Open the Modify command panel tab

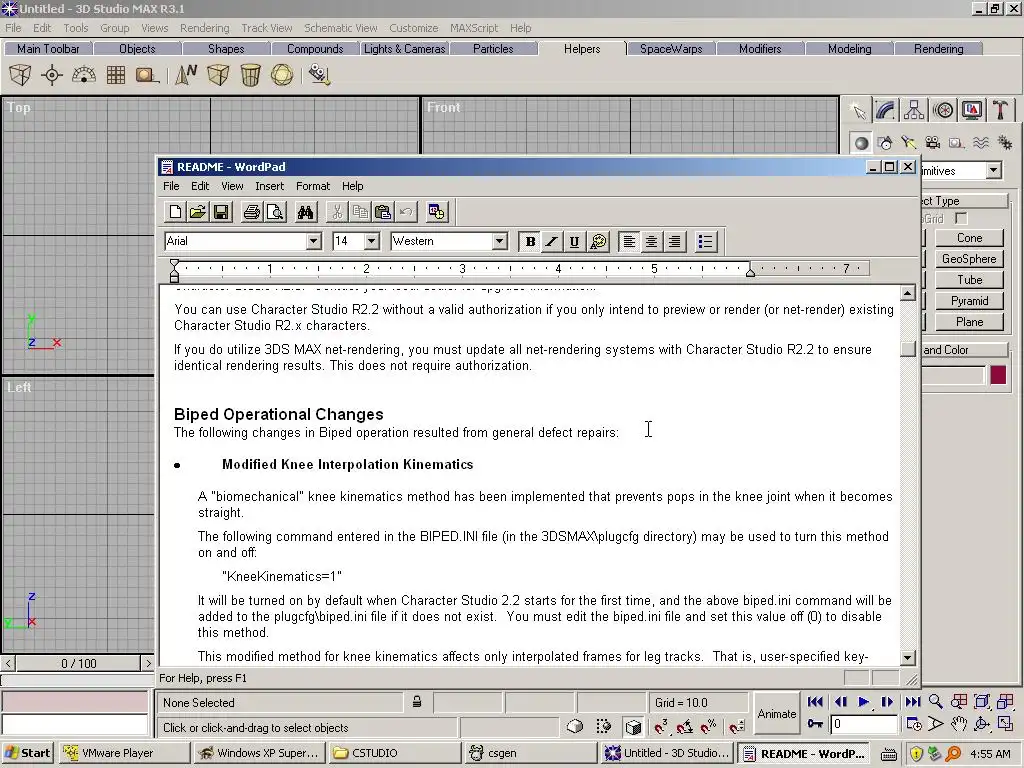886,110
